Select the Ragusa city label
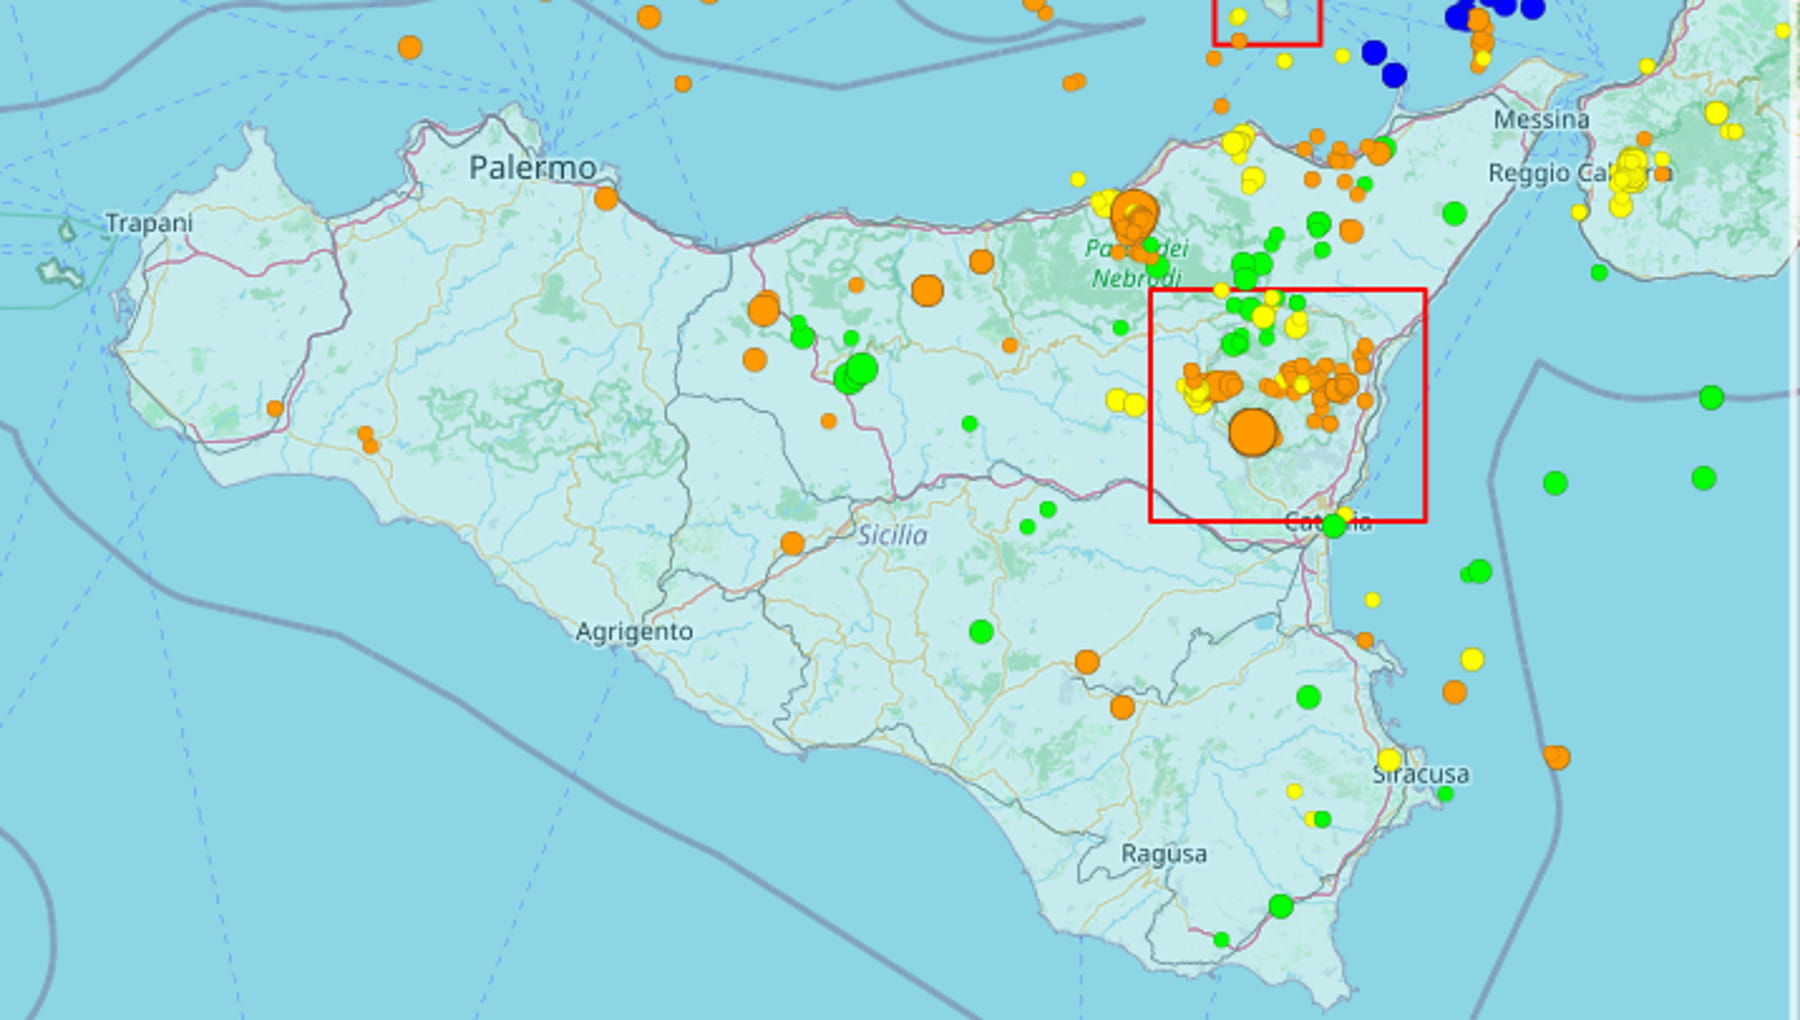1800x1020 pixels. pos(1164,854)
